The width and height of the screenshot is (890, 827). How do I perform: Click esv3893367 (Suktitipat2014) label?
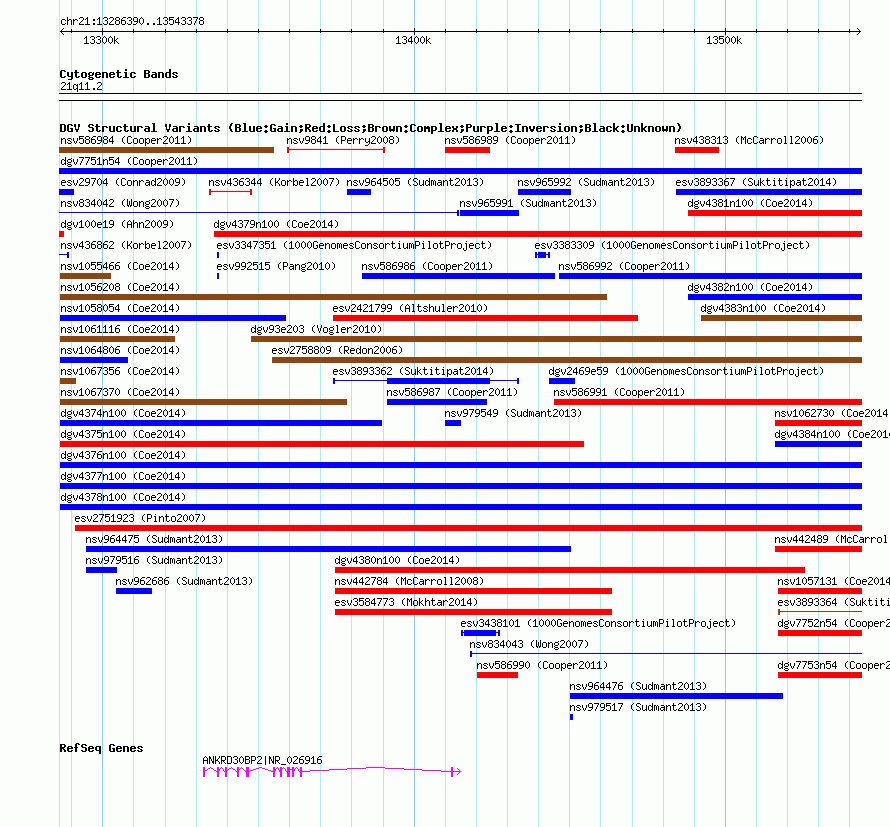756,182
